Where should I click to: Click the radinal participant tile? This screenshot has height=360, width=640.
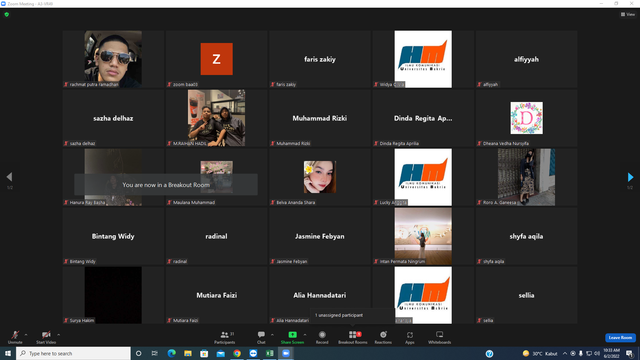[x=216, y=236]
